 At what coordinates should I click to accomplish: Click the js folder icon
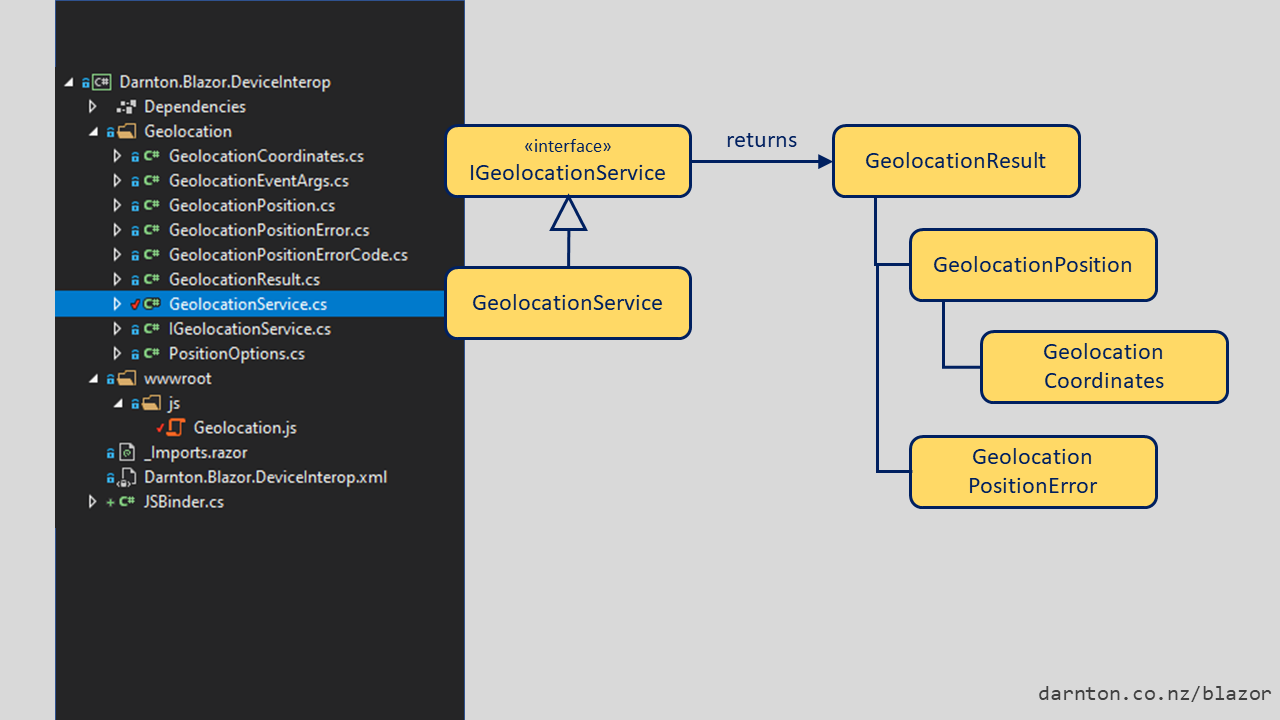[151, 403]
